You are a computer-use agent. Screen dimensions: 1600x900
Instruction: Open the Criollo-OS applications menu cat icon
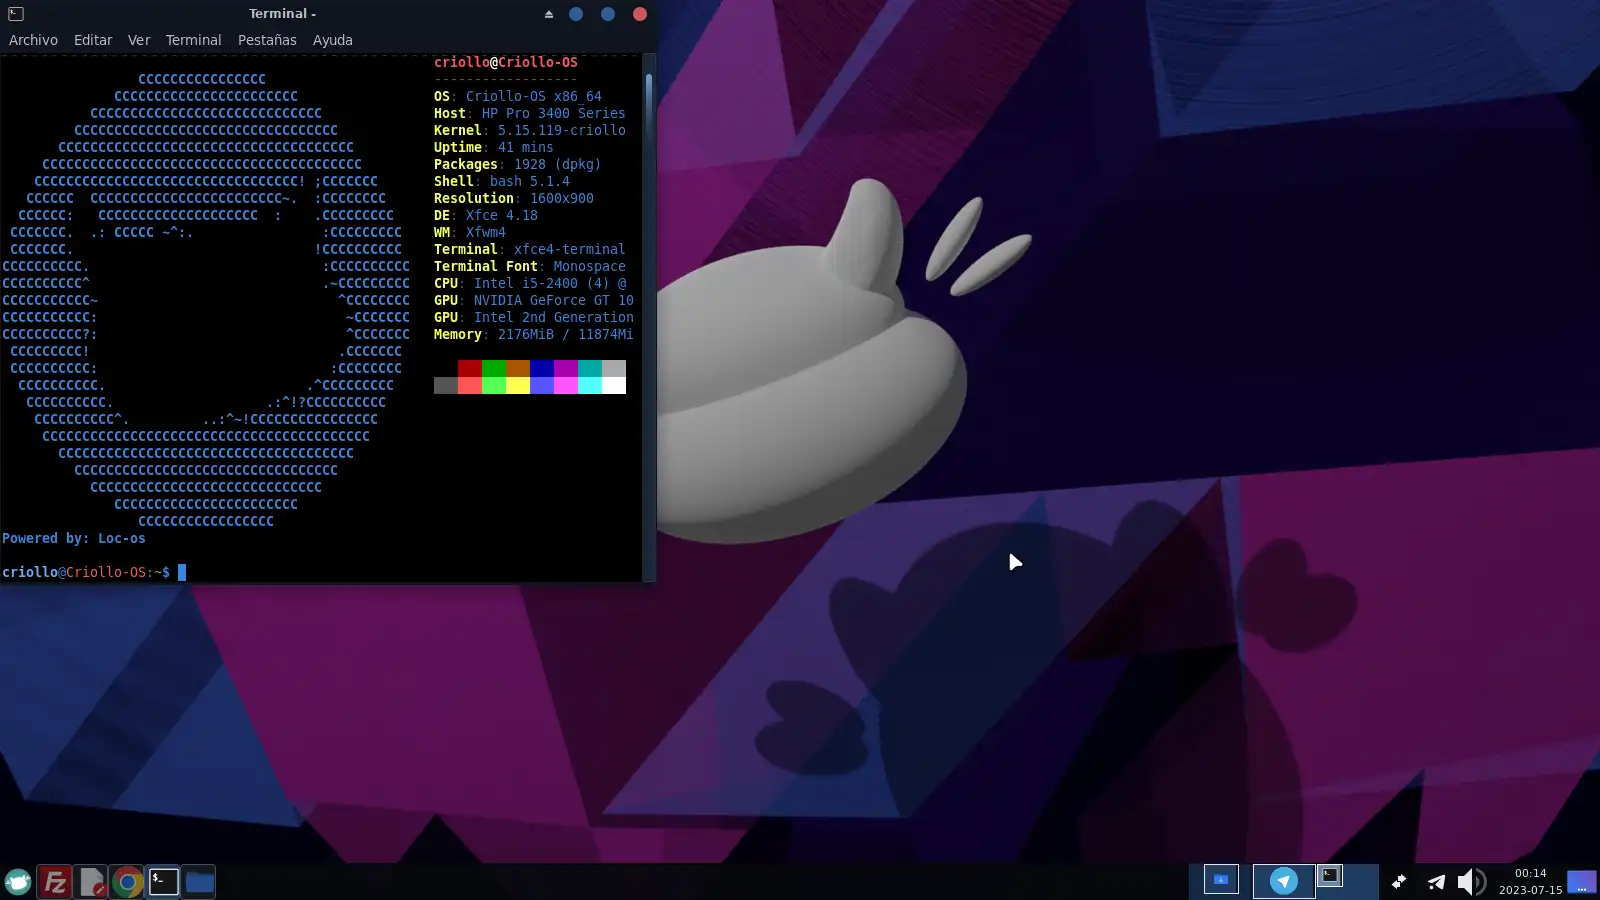[x=18, y=882]
